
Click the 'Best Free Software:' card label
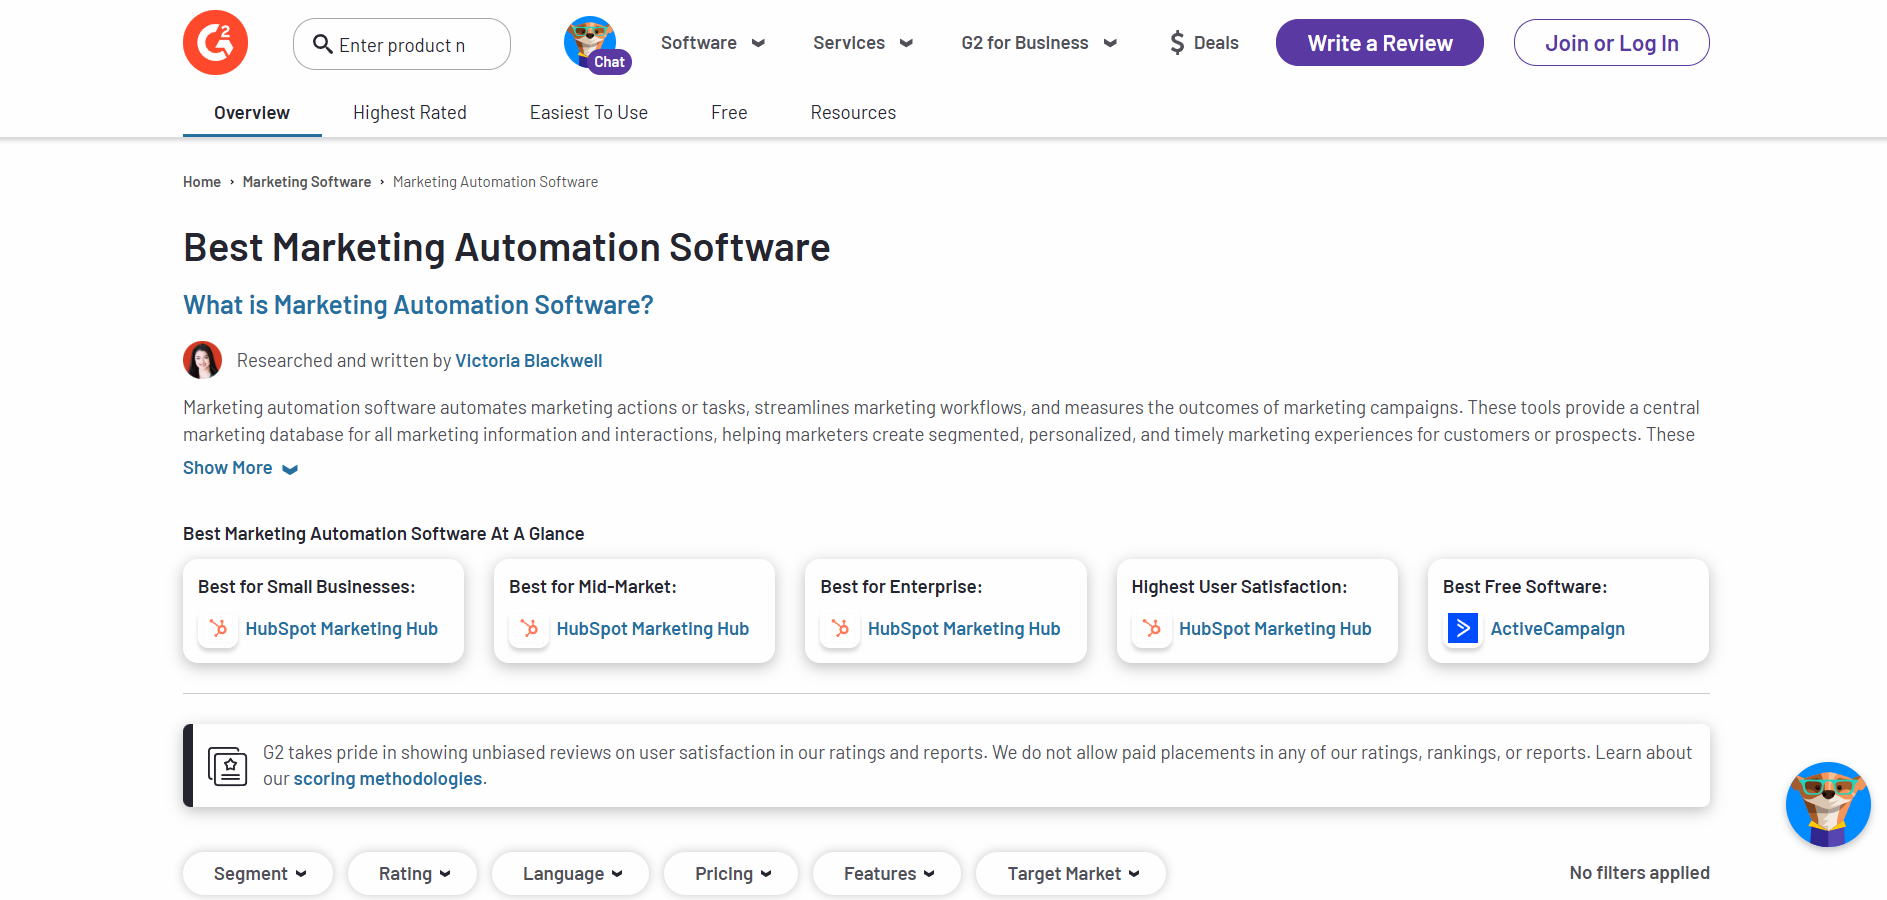pos(1525,587)
